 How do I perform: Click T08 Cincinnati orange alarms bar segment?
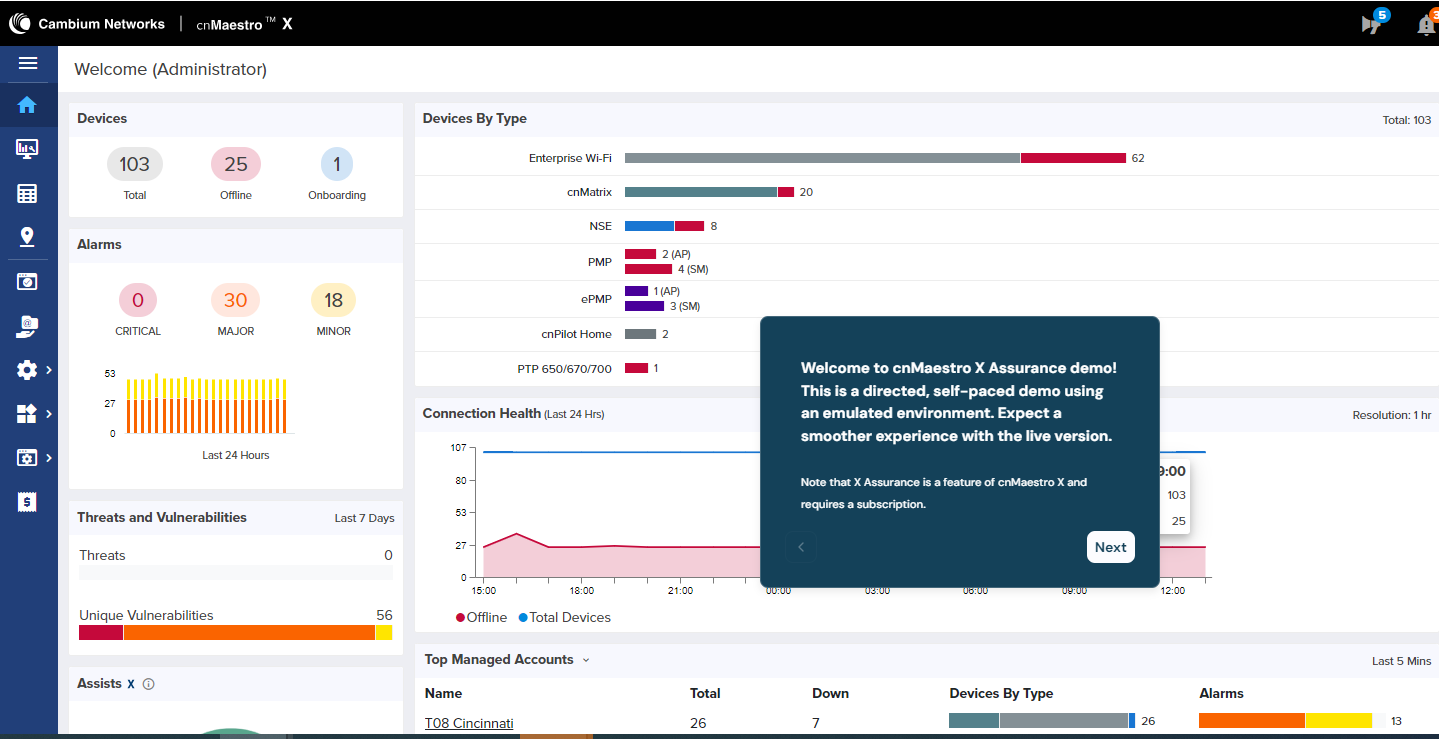point(1252,721)
